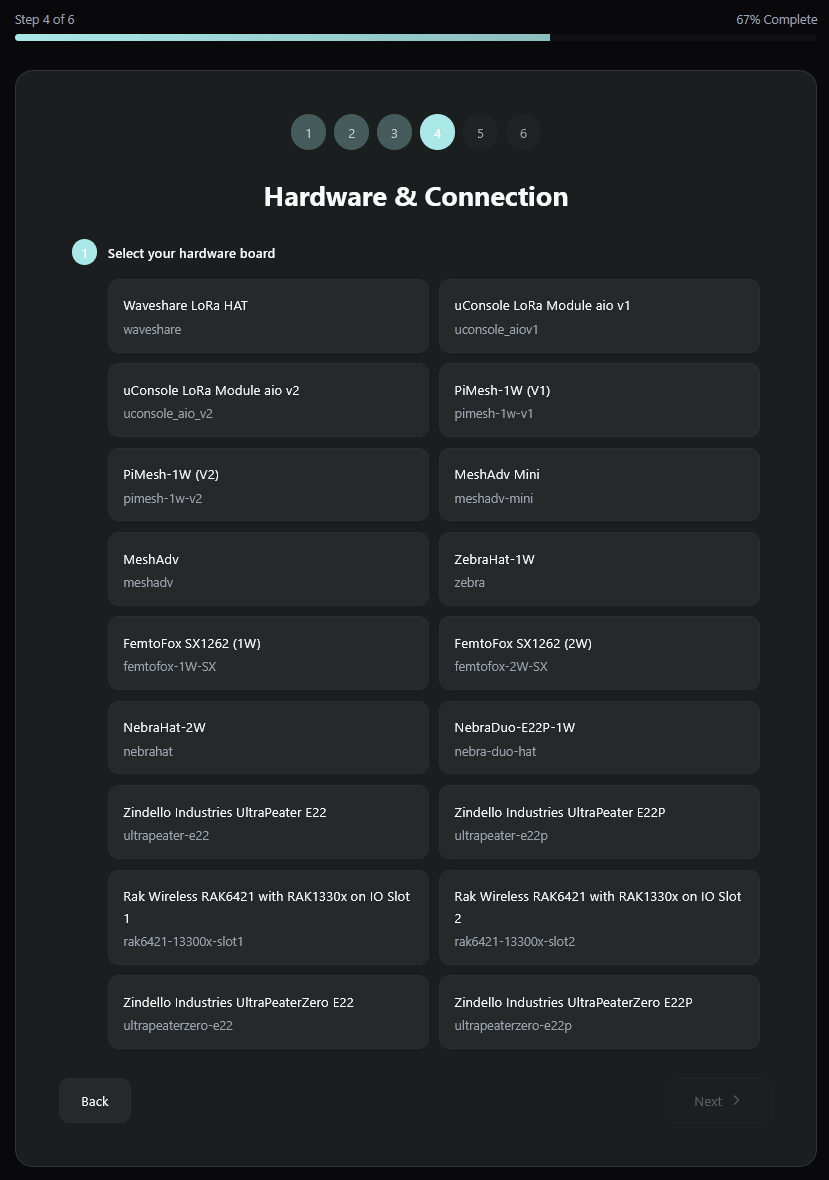Select the Waveshare LoRa HAT board
This screenshot has height=1180, width=829.
tap(268, 316)
